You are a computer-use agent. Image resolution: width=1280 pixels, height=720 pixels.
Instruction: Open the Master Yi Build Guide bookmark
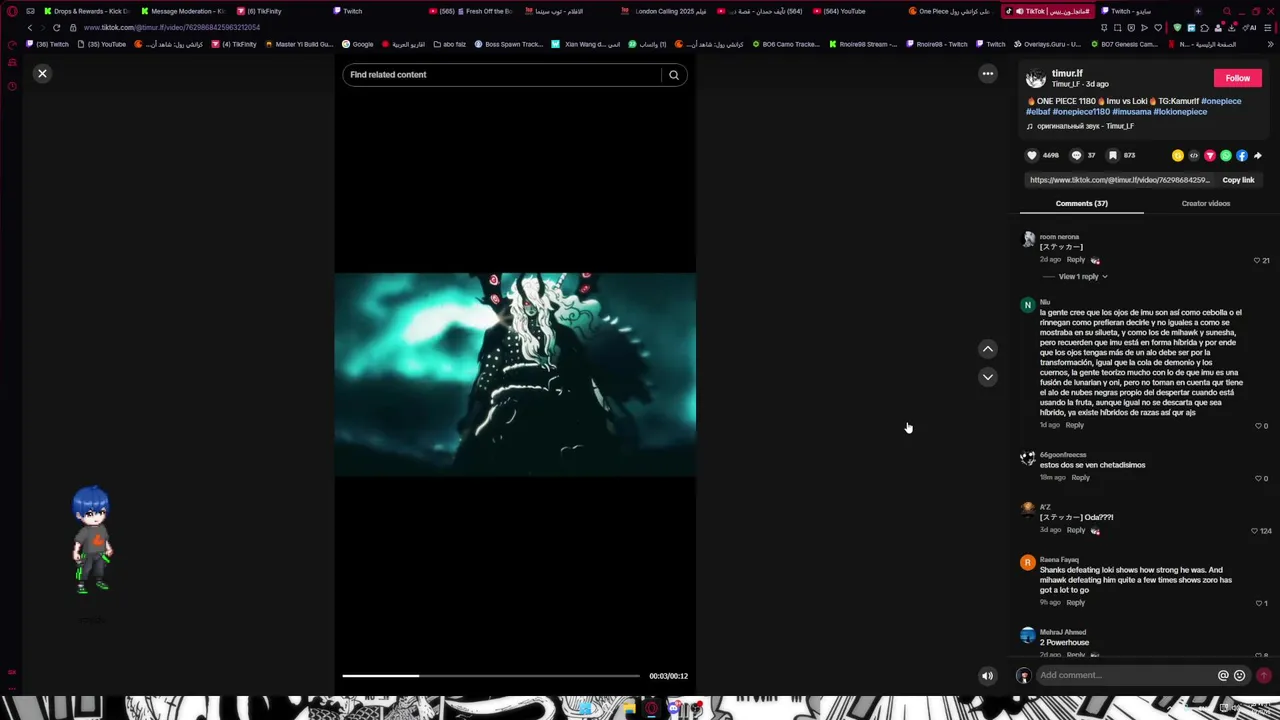click(x=299, y=44)
